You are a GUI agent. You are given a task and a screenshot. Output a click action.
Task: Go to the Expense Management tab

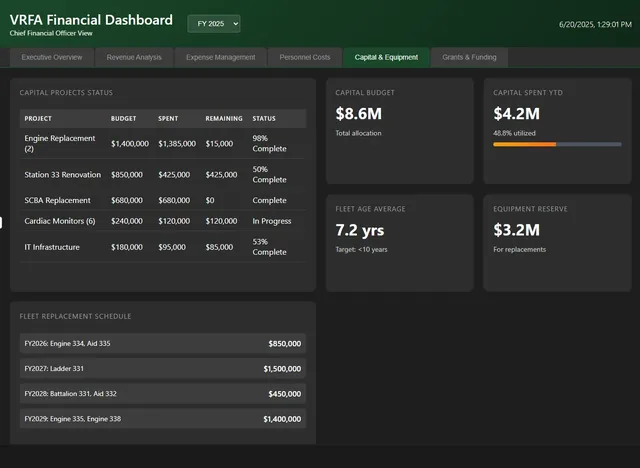pyautogui.click(x=220, y=58)
